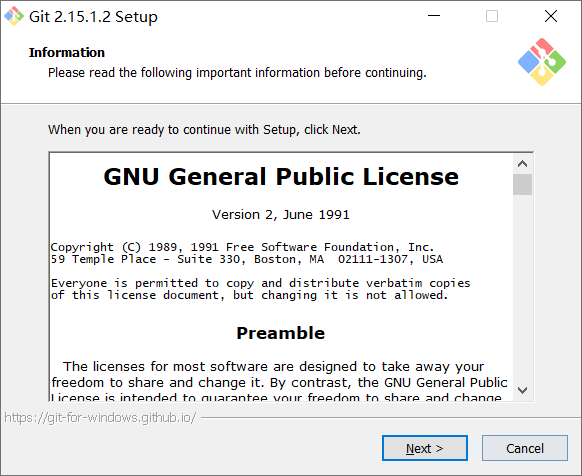Screen dimensions: 582x476
Task: Click the 'Everyone is permitted to copy' paragraph
Action: click(x=261, y=289)
